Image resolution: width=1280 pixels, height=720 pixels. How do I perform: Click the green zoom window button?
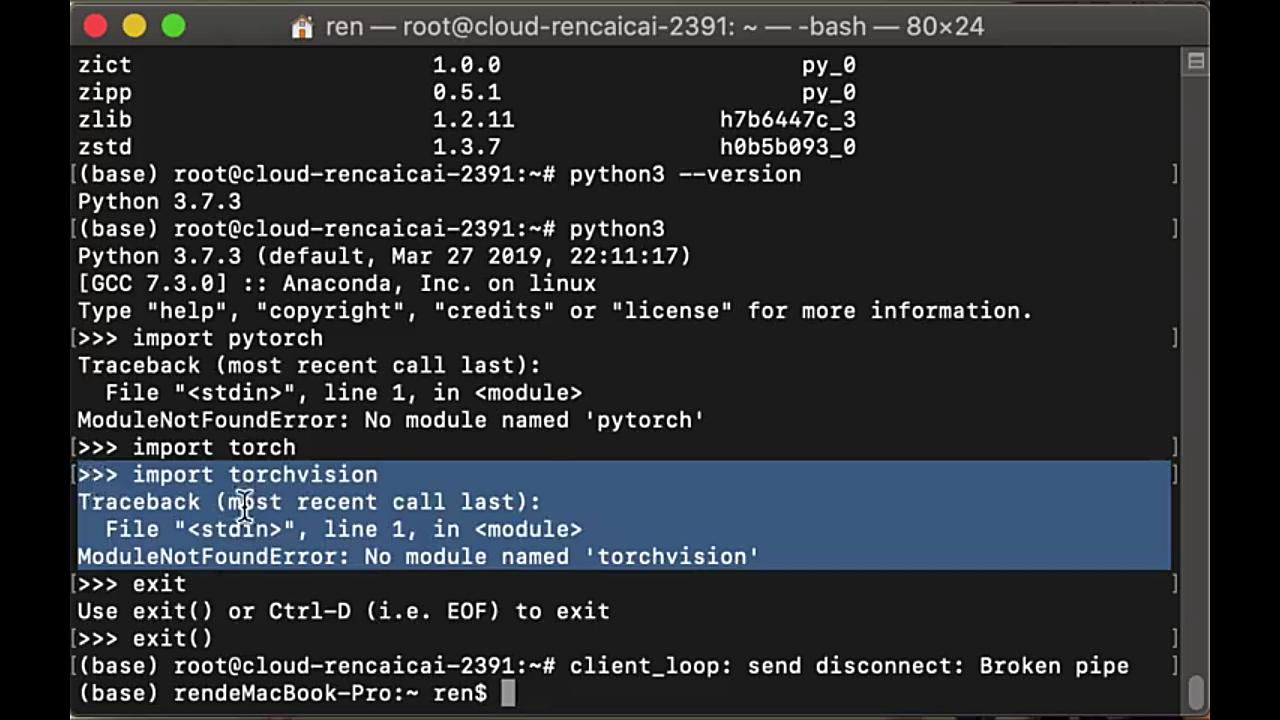(173, 26)
